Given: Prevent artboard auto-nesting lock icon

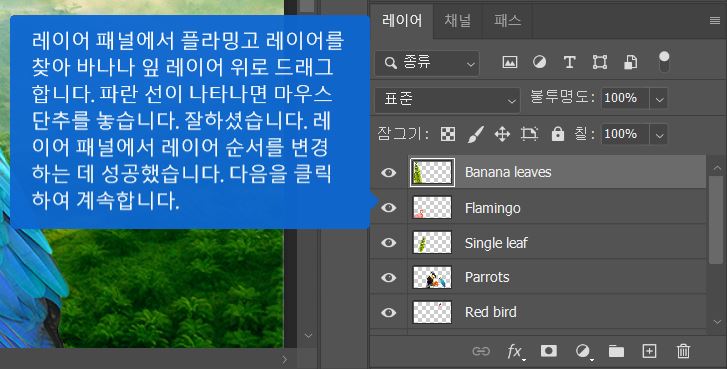Looking at the screenshot, I should coord(529,134).
